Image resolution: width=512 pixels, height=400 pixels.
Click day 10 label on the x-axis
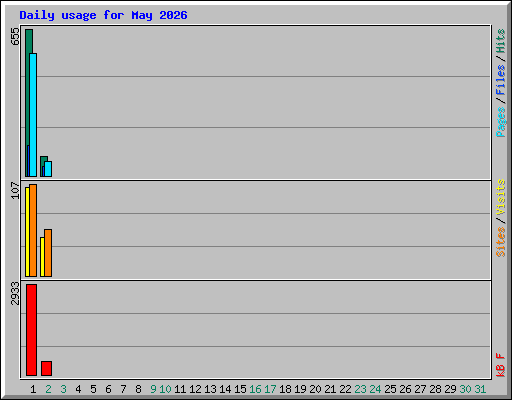pos(165,389)
